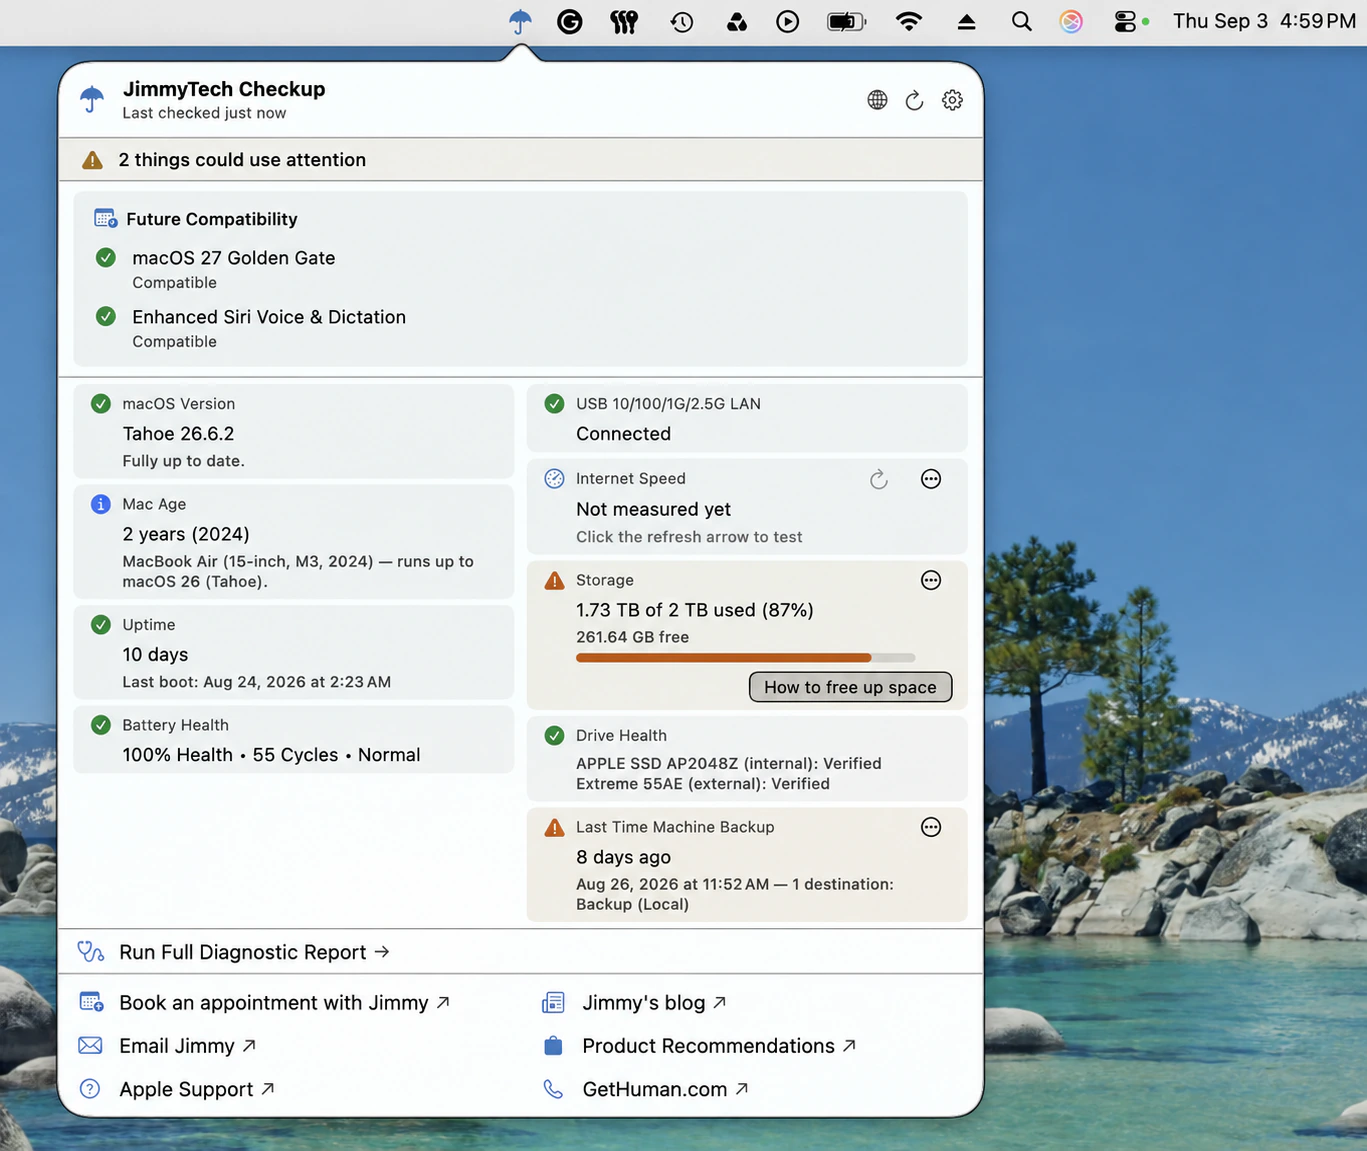Open more options for Storage
1367x1151 pixels.
tap(931, 580)
